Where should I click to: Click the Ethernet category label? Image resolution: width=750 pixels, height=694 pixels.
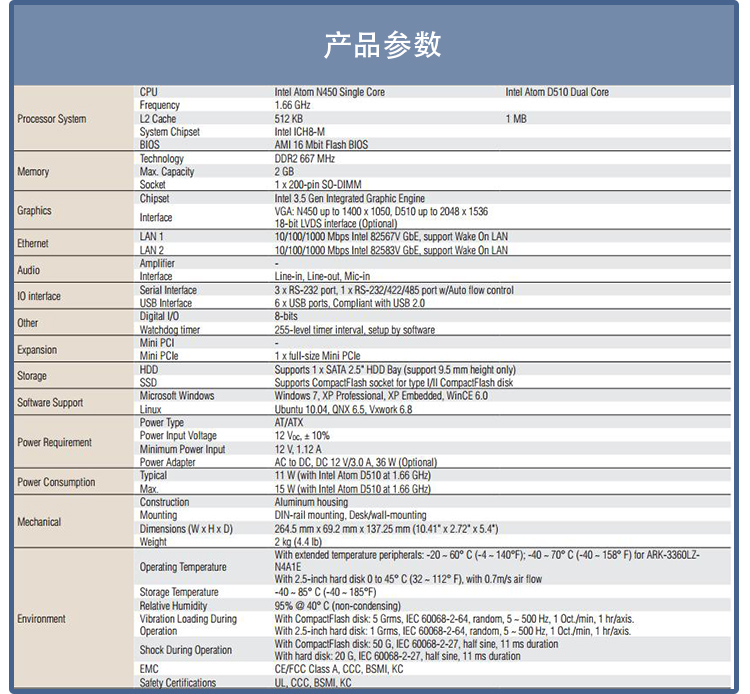pos(33,244)
